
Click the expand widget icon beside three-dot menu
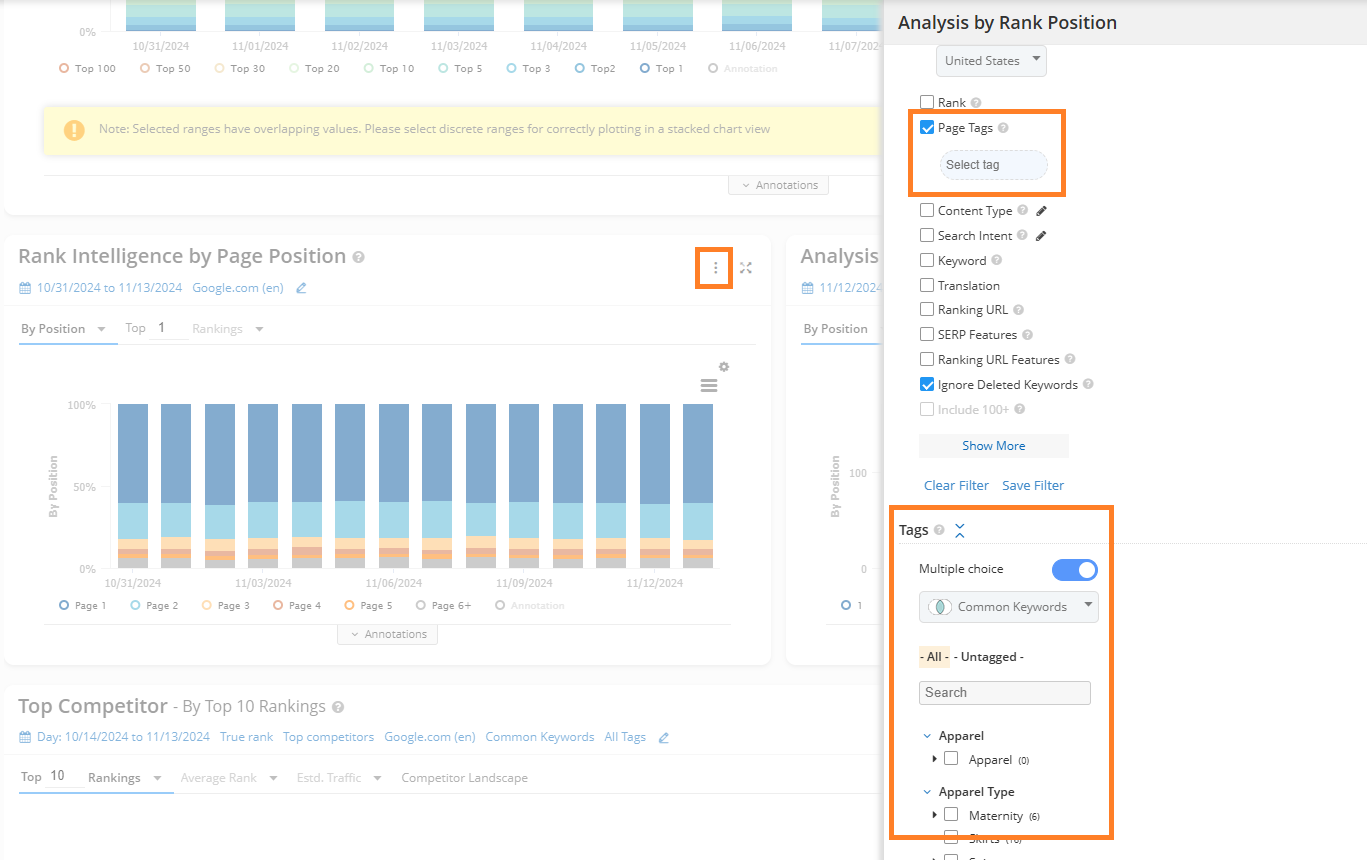[746, 268]
